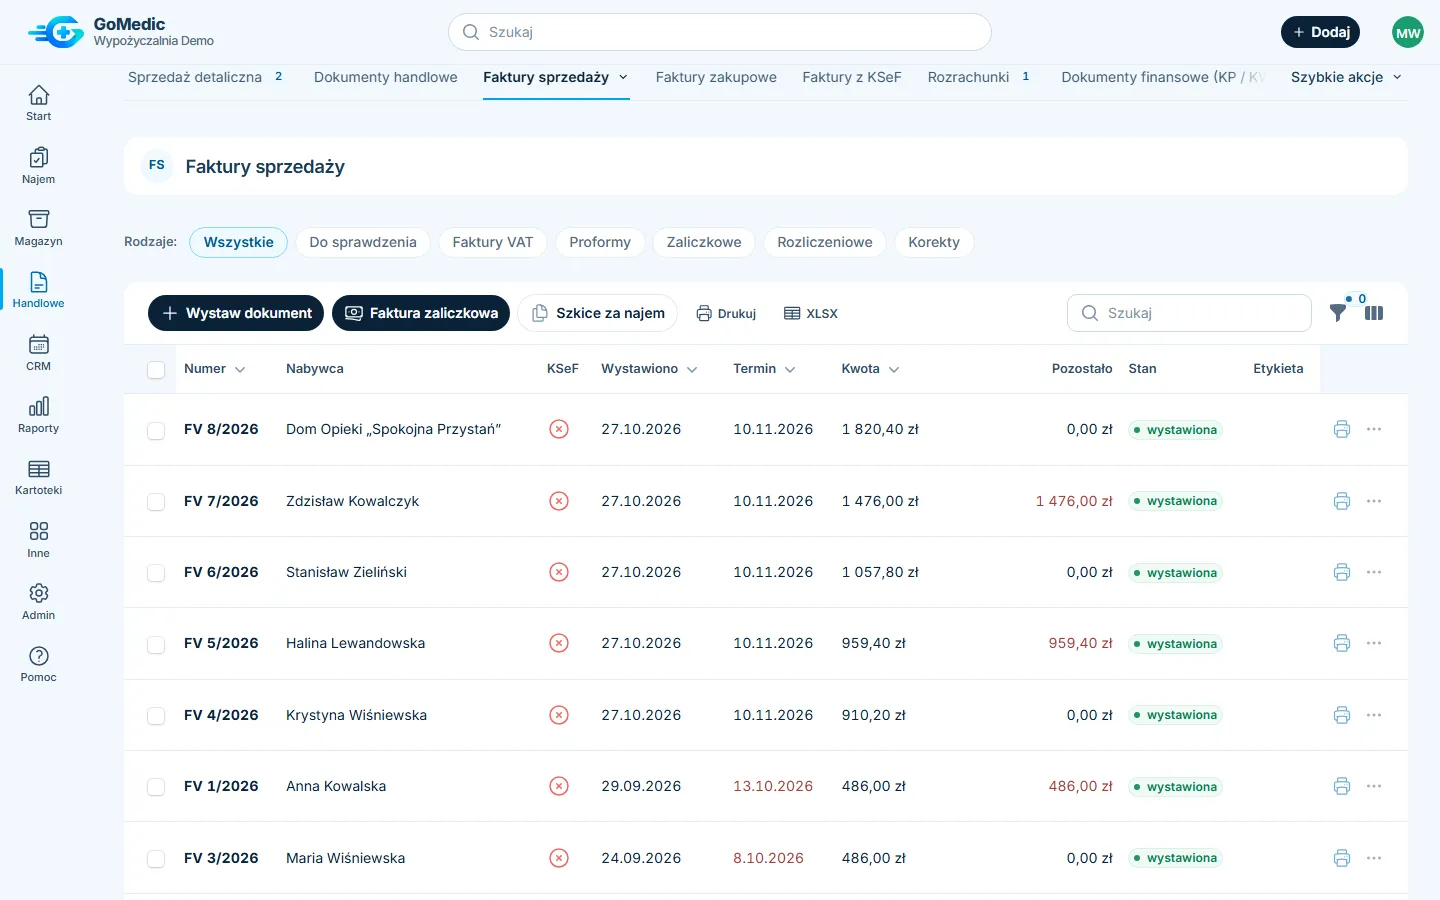Open the Szybkie akcje dropdown

1346,77
